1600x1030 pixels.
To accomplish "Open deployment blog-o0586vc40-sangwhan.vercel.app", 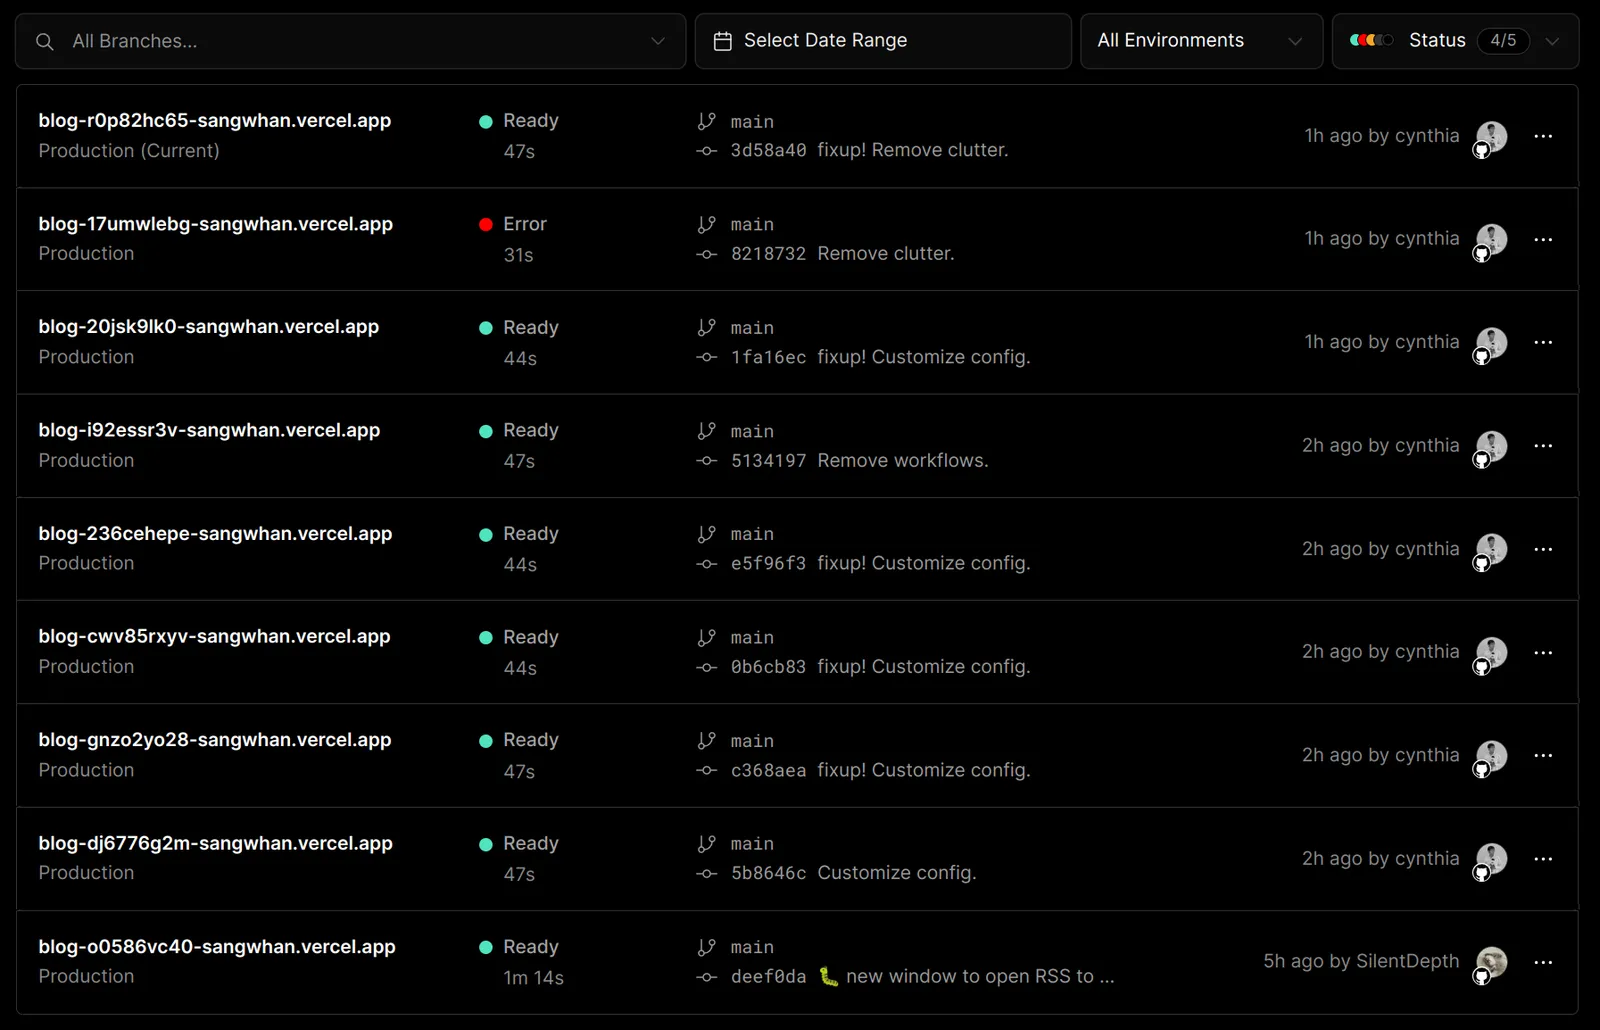I will coord(217,947).
